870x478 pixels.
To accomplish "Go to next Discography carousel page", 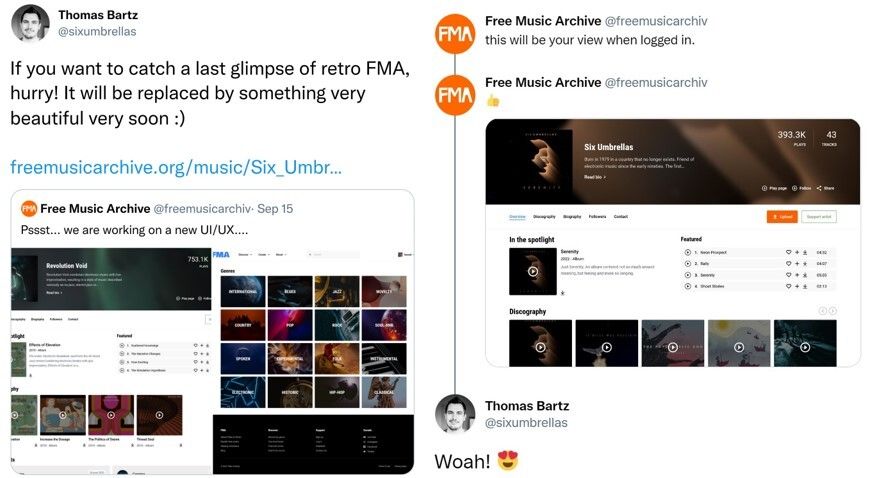I will pyautogui.click(x=832, y=311).
